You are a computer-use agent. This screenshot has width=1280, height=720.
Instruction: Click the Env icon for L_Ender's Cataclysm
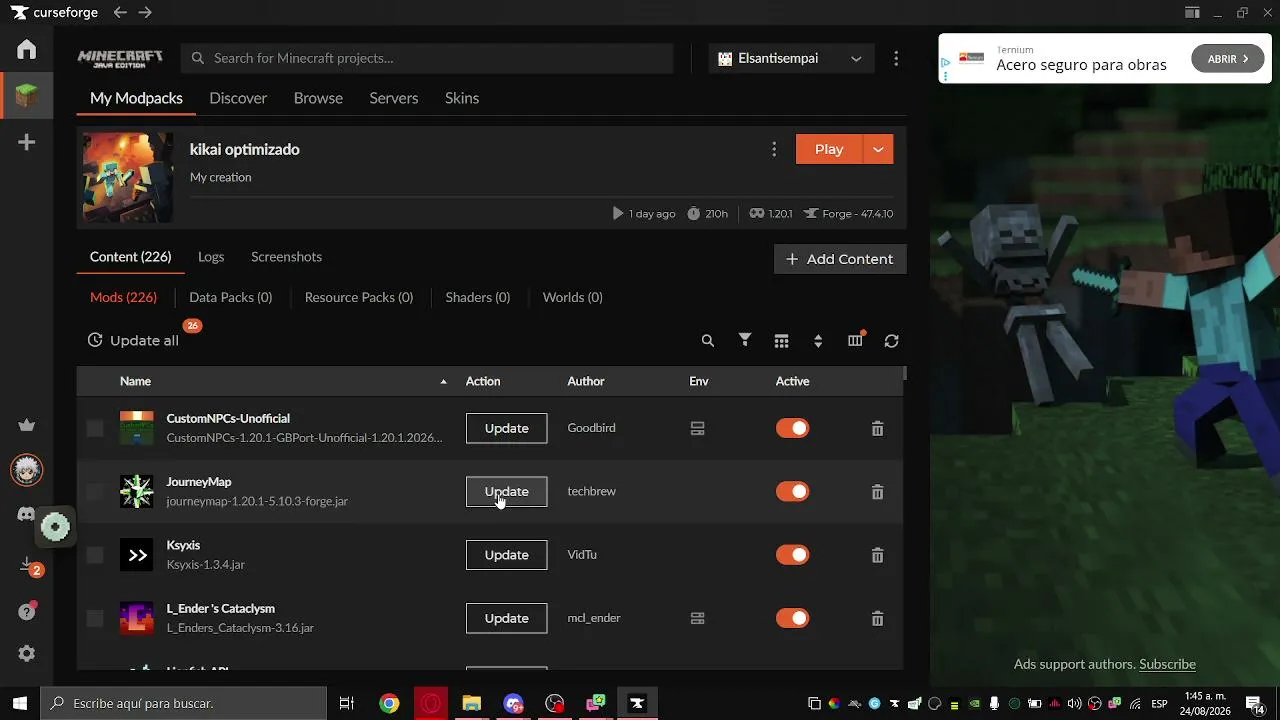coord(698,619)
